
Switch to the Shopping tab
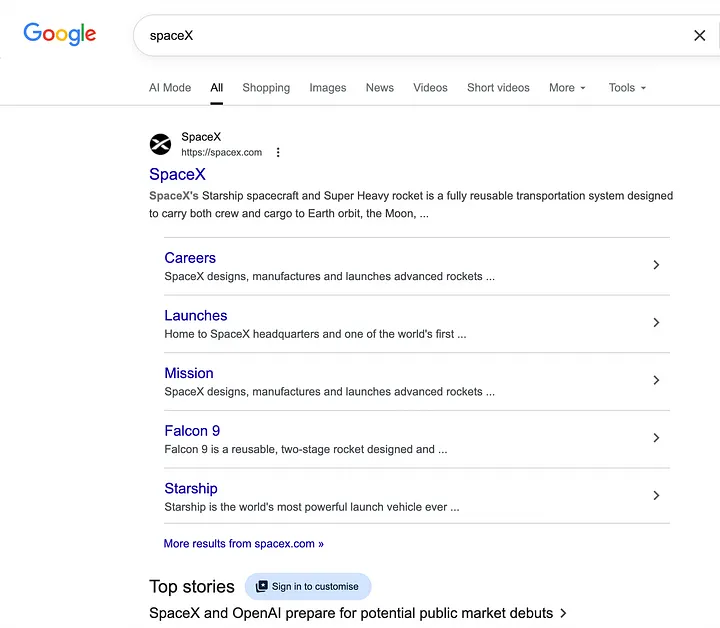266,88
